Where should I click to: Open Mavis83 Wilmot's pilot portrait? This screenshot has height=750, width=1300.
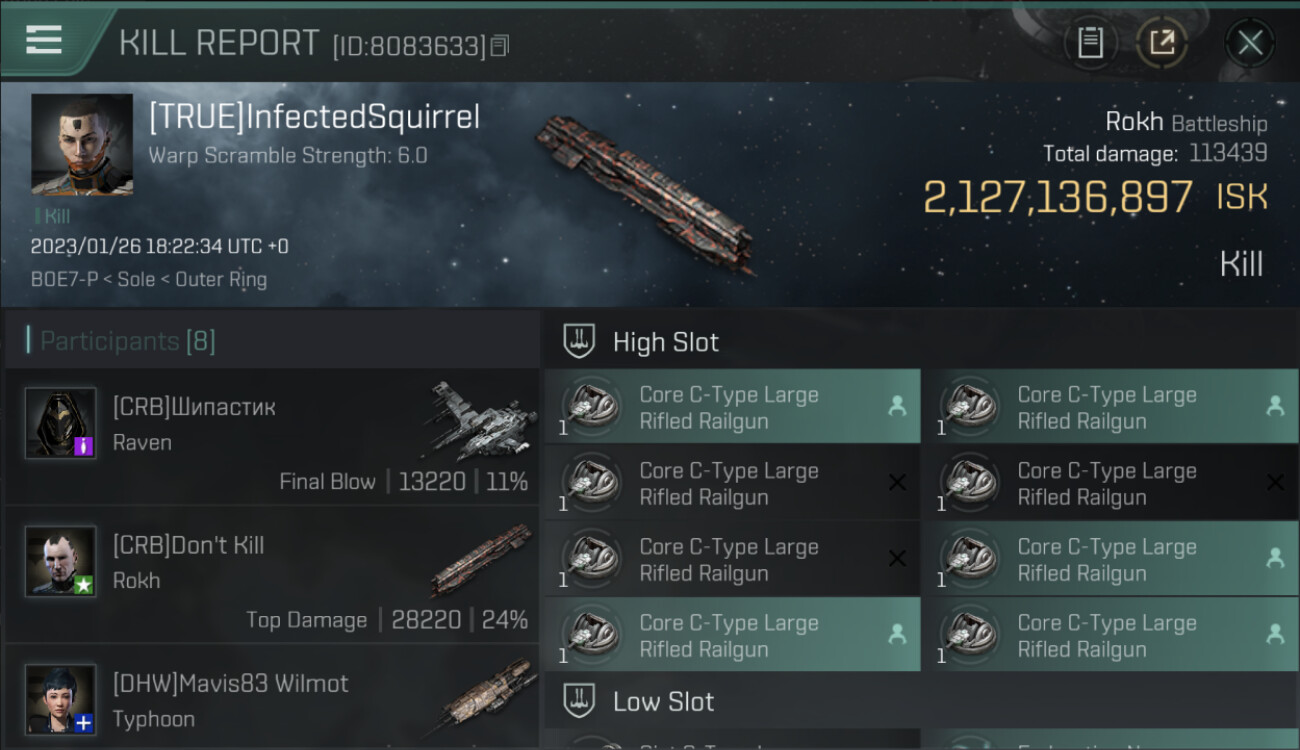click(x=61, y=699)
